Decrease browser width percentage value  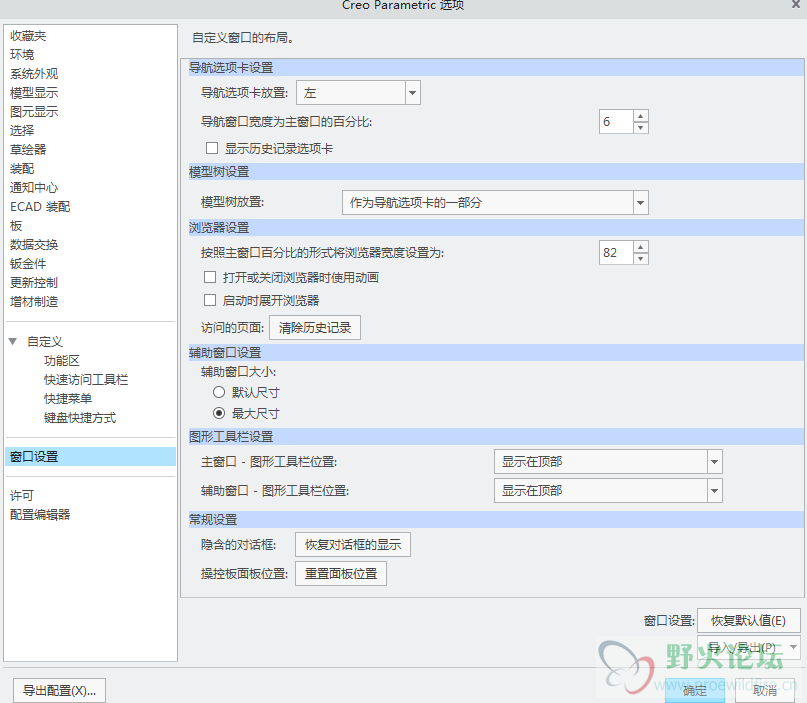(x=641, y=258)
